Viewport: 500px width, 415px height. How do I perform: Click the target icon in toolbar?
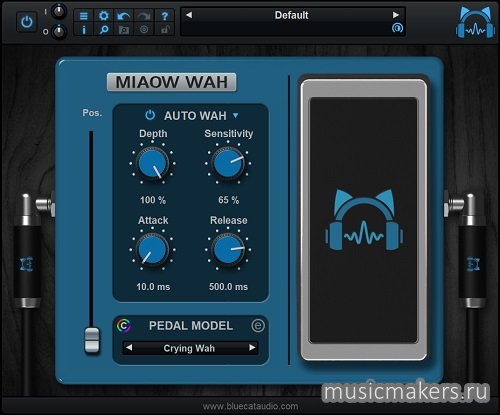coord(144,30)
